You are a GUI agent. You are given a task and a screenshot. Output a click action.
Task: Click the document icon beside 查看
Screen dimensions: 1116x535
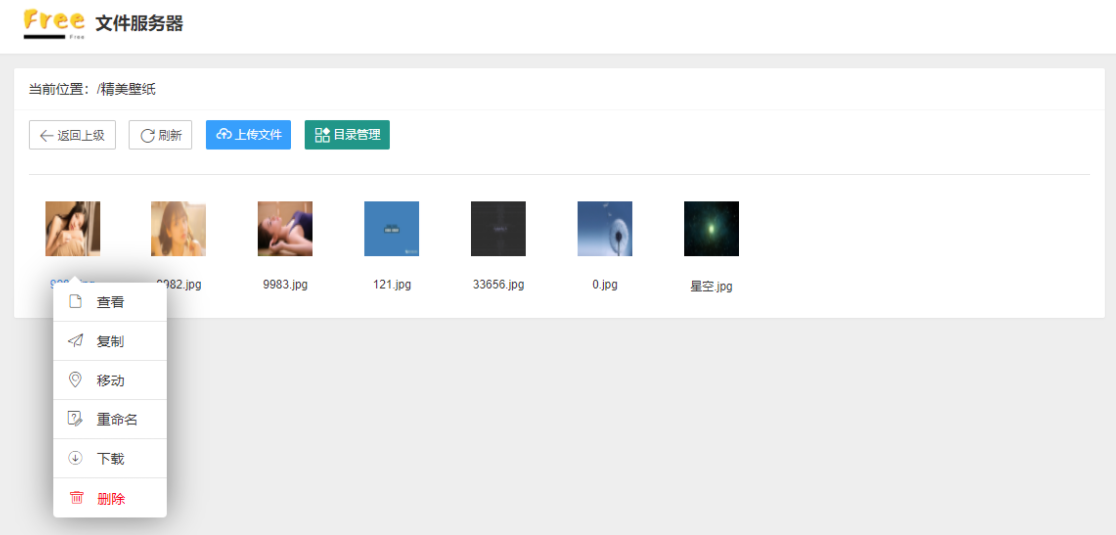point(75,302)
